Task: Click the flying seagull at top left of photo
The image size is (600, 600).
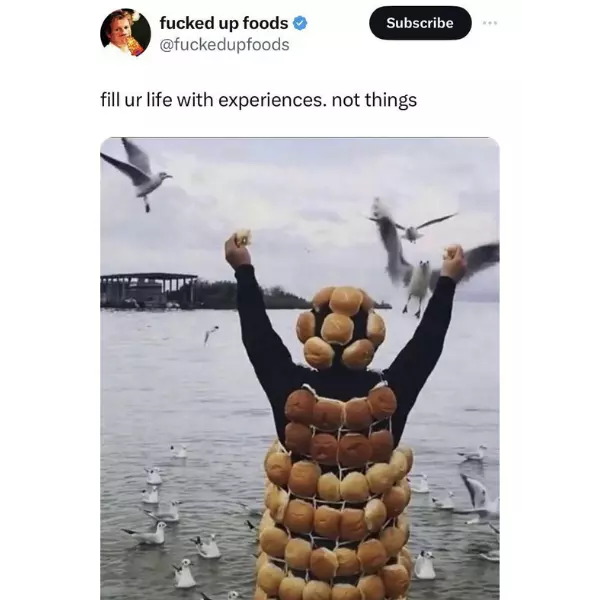Action: tap(137, 172)
